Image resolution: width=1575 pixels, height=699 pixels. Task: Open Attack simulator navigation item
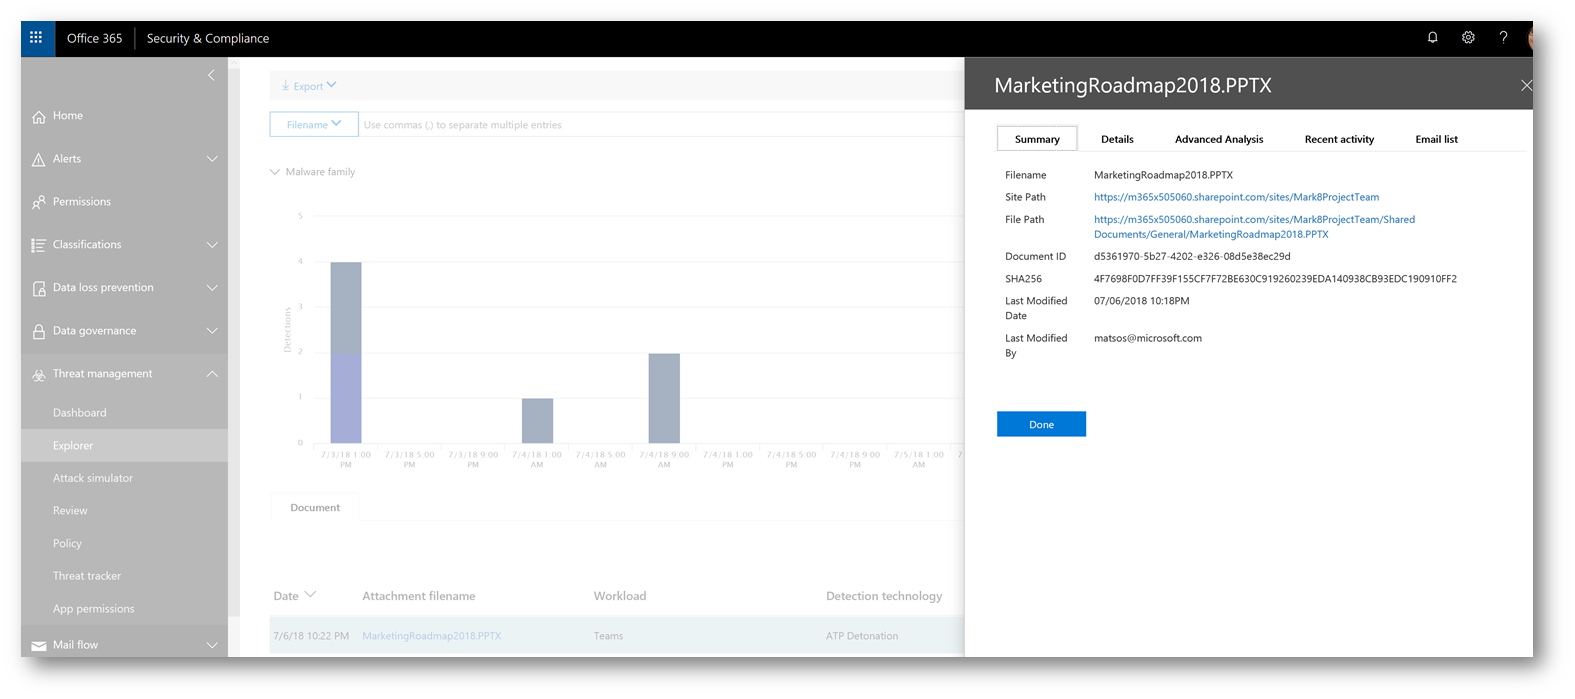coord(93,478)
